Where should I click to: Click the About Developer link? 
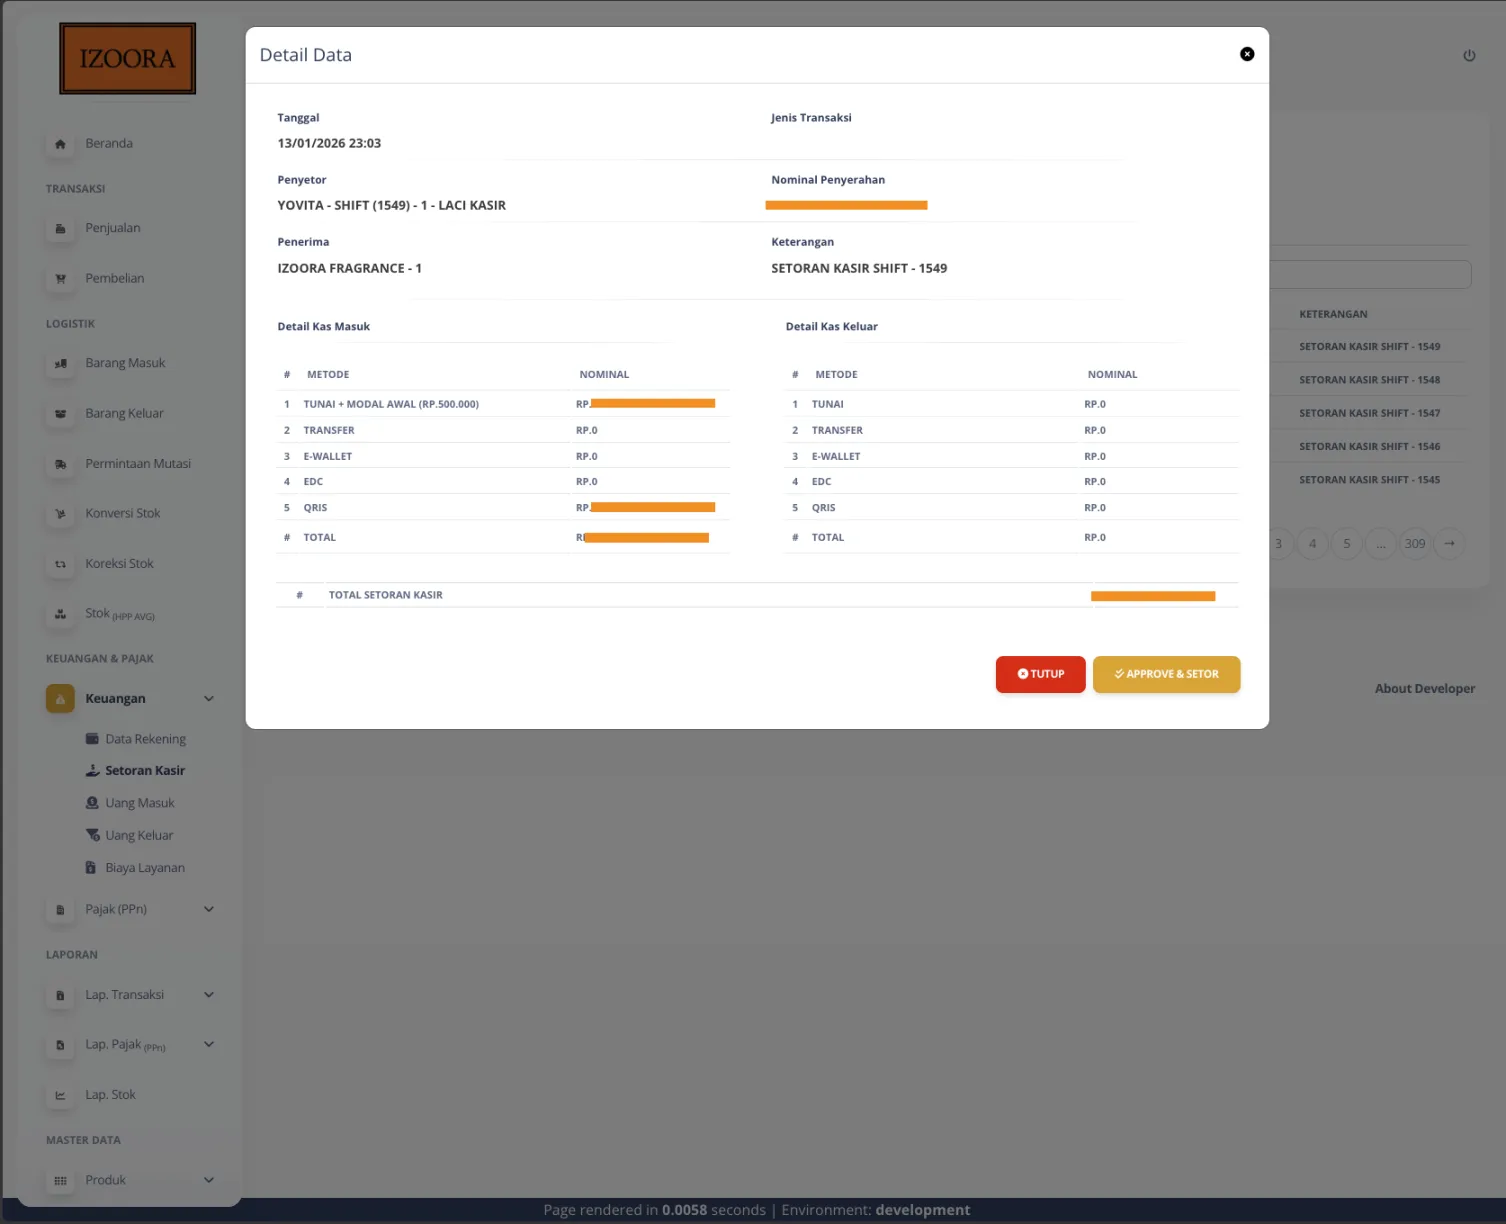[x=1424, y=689]
